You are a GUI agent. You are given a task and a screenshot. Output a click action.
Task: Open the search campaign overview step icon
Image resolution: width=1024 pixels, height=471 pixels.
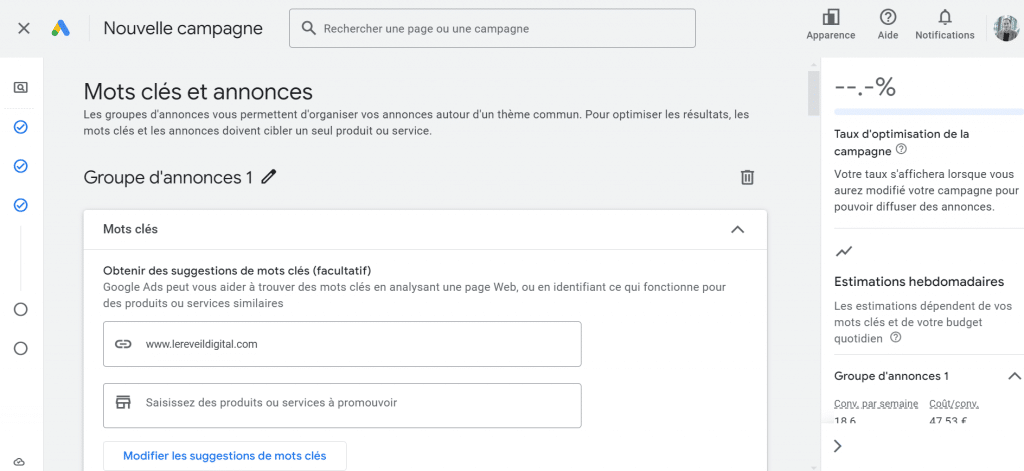coord(21,87)
